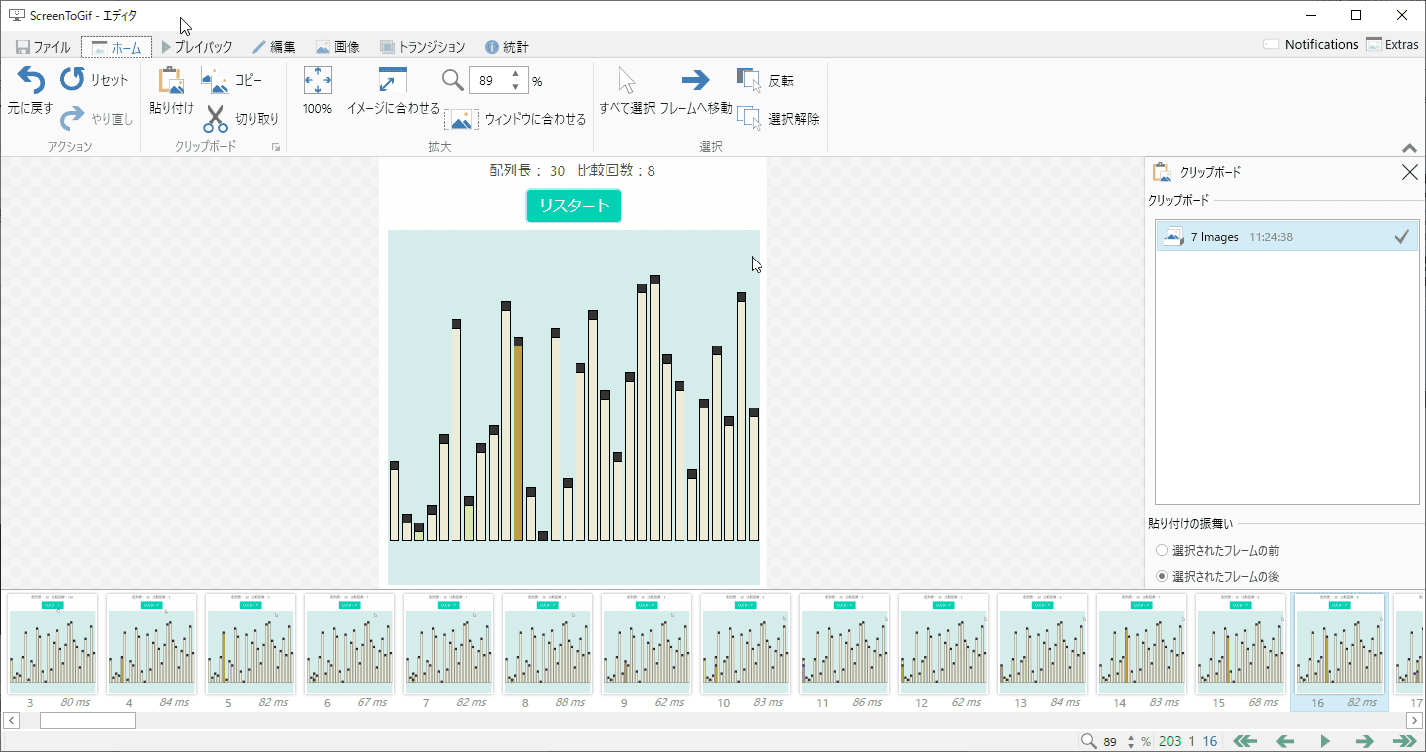Expand クリップボード group options launcher

pos(275,147)
